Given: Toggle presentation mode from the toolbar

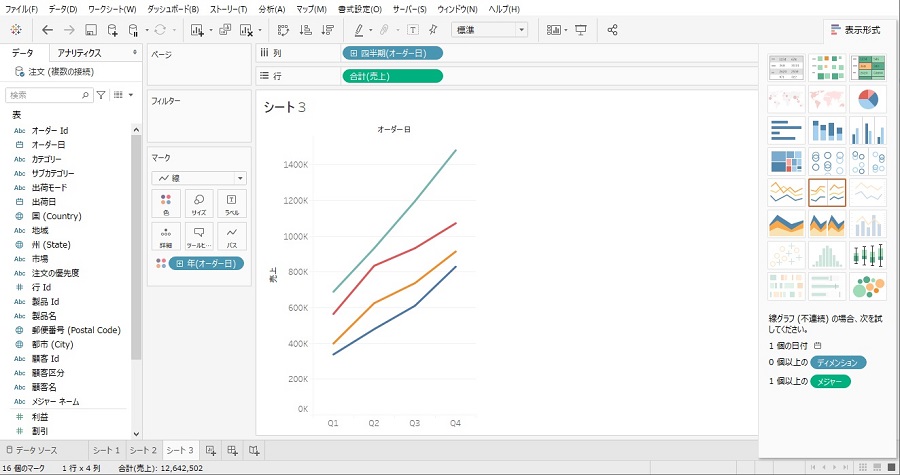Looking at the screenshot, I should 581,30.
